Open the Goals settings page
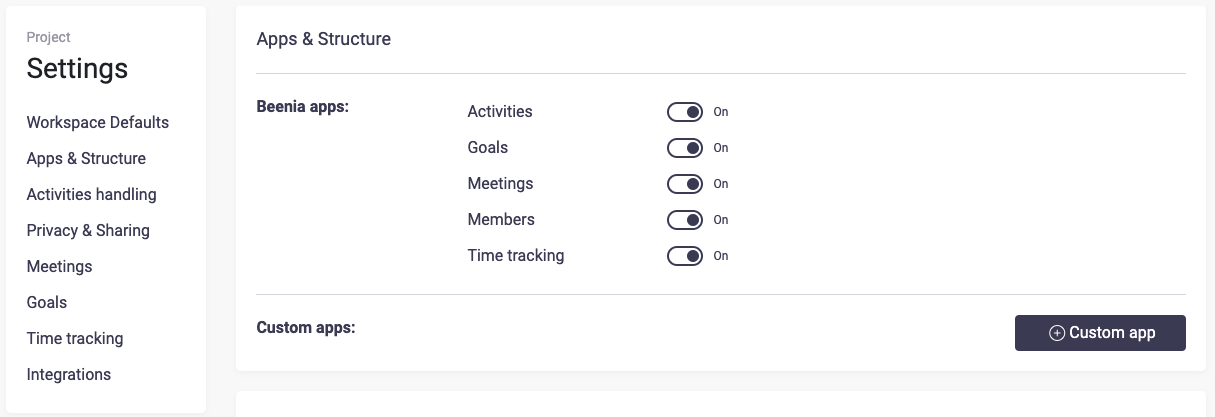The image size is (1215, 417). 47,303
